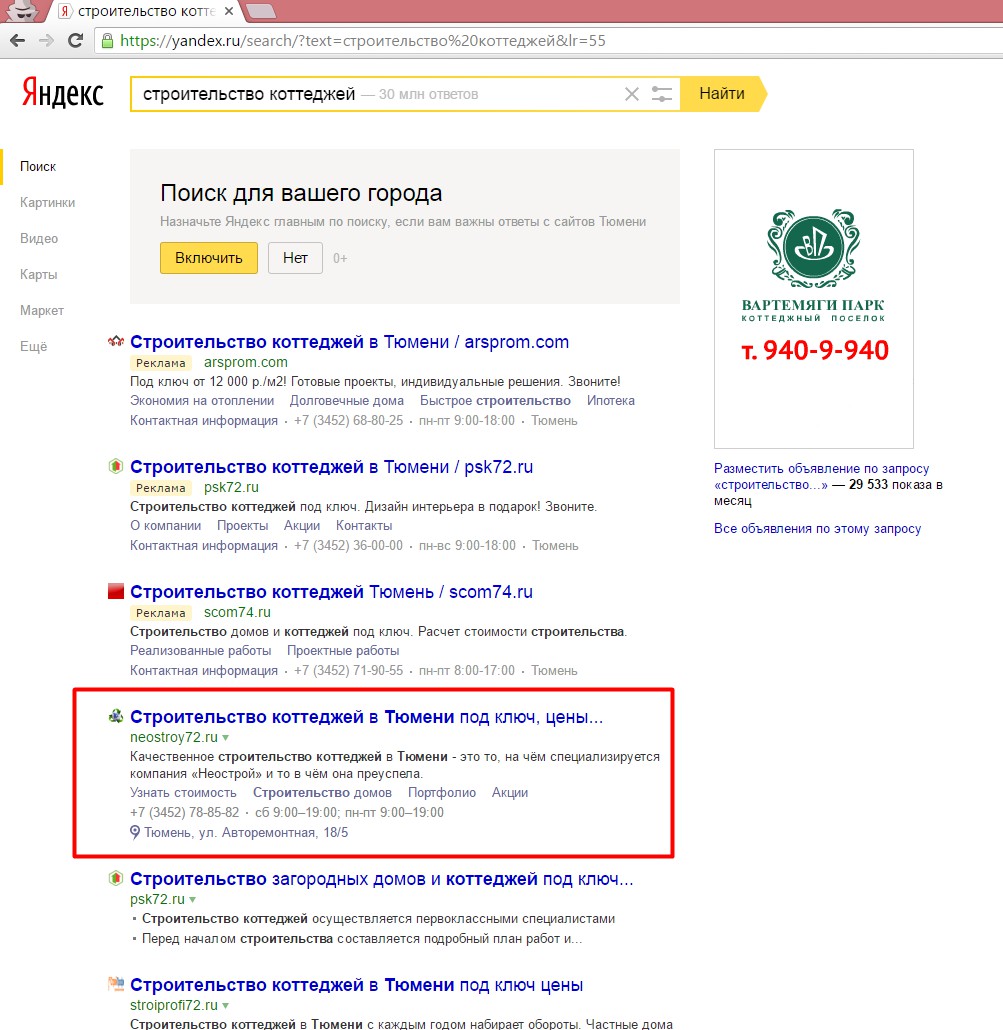Click arsprom.com result favicon

(x=116, y=341)
